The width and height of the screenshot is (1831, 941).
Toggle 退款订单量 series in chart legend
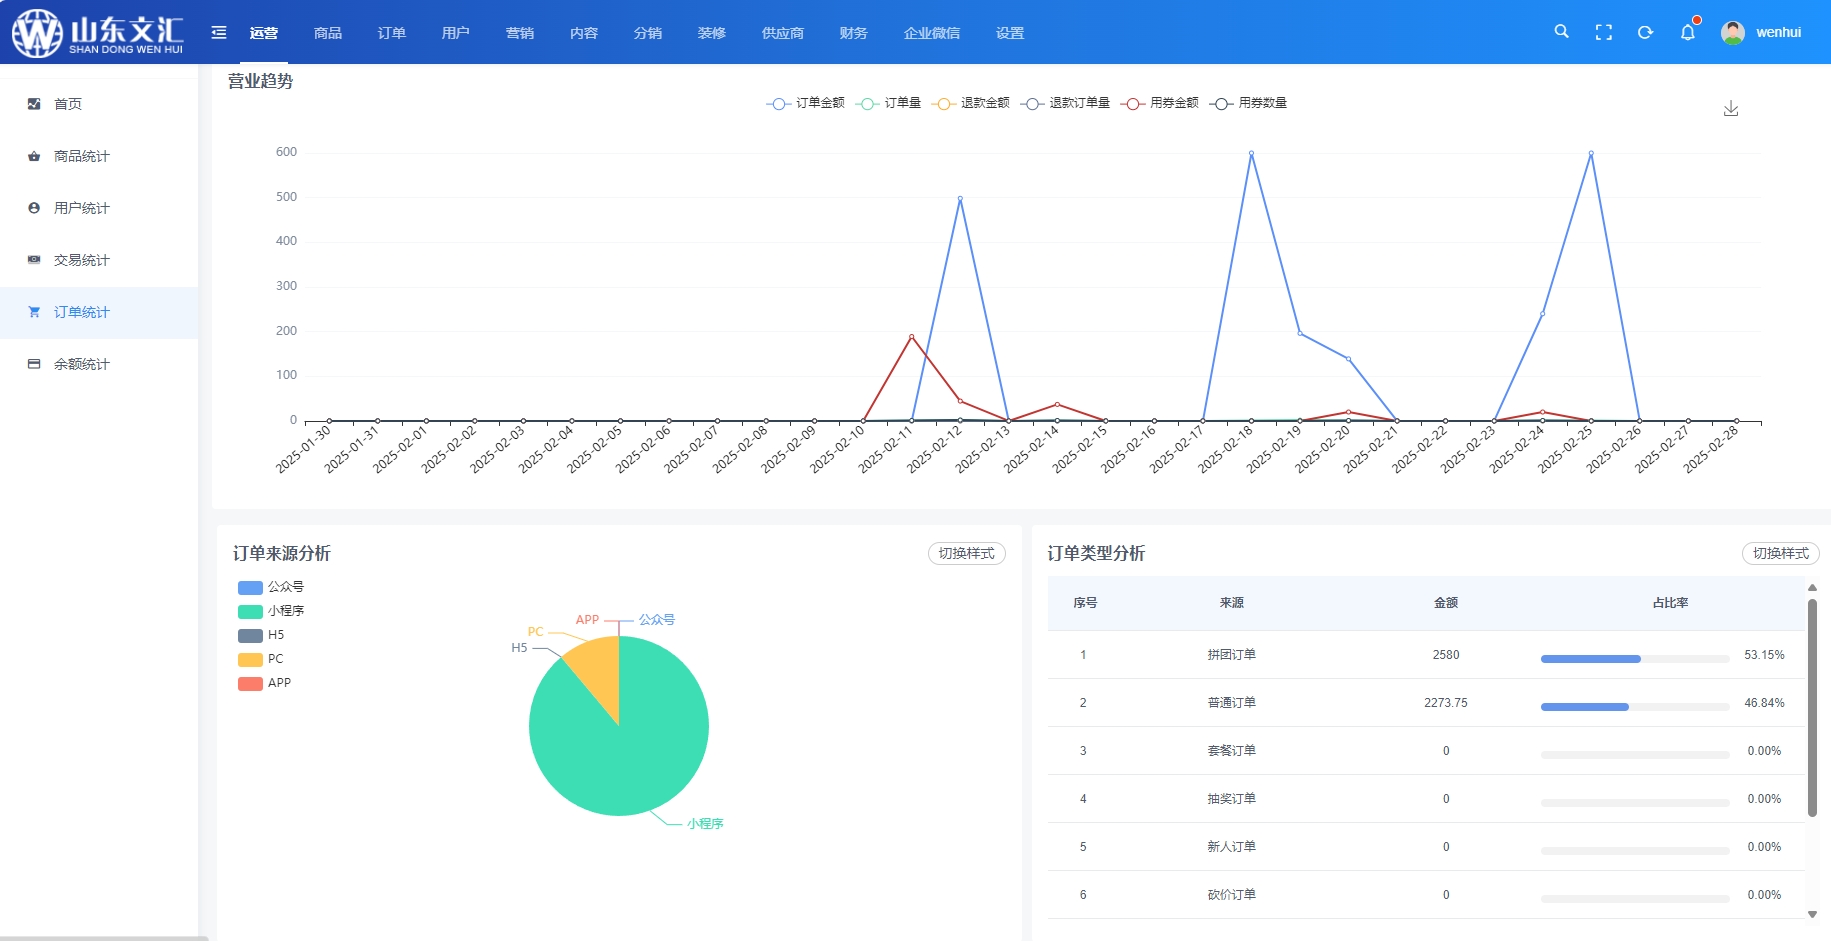1065,103
